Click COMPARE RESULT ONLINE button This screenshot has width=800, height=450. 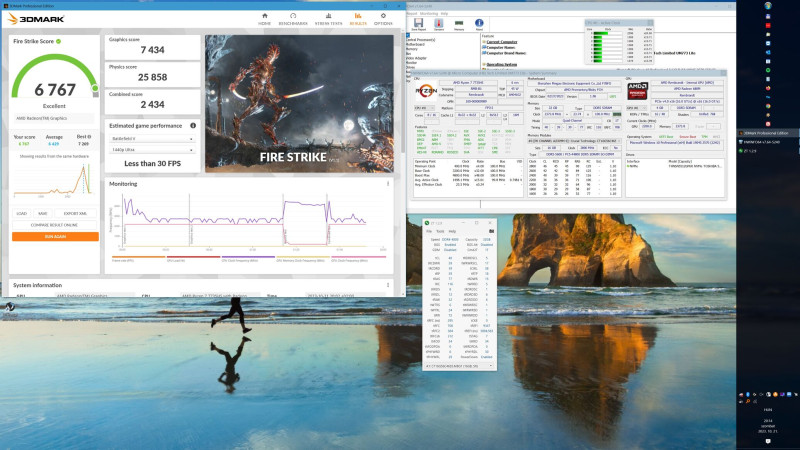point(55,225)
